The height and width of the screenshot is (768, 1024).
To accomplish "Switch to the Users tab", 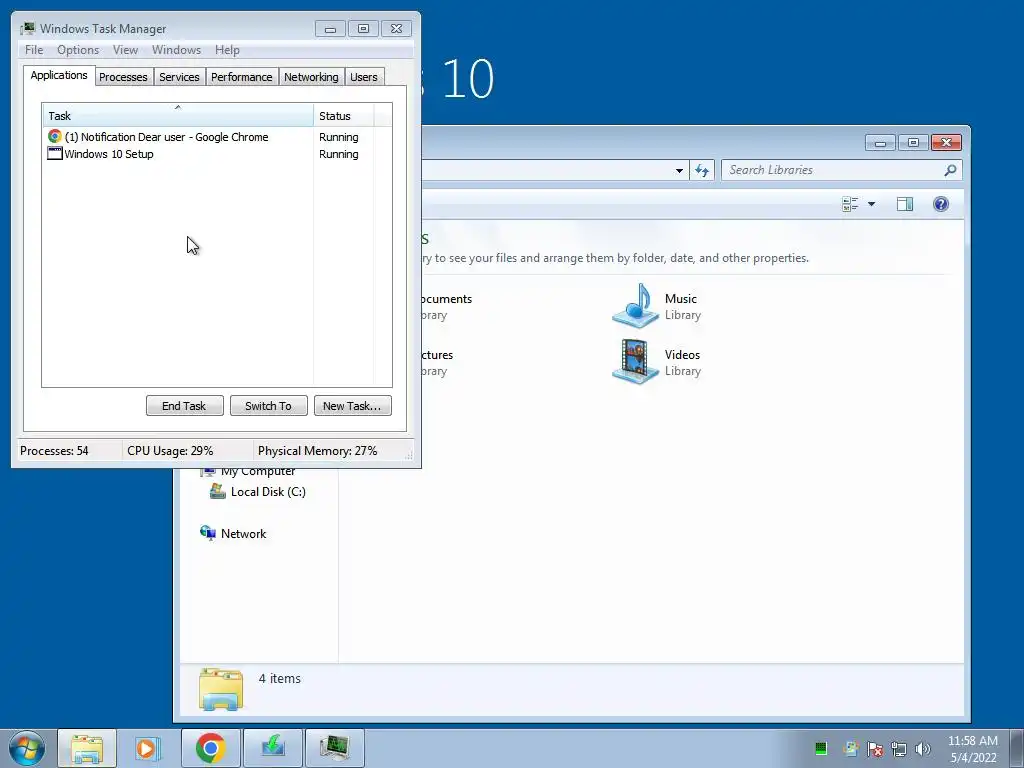I will pyautogui.click(x=364, y=77).
